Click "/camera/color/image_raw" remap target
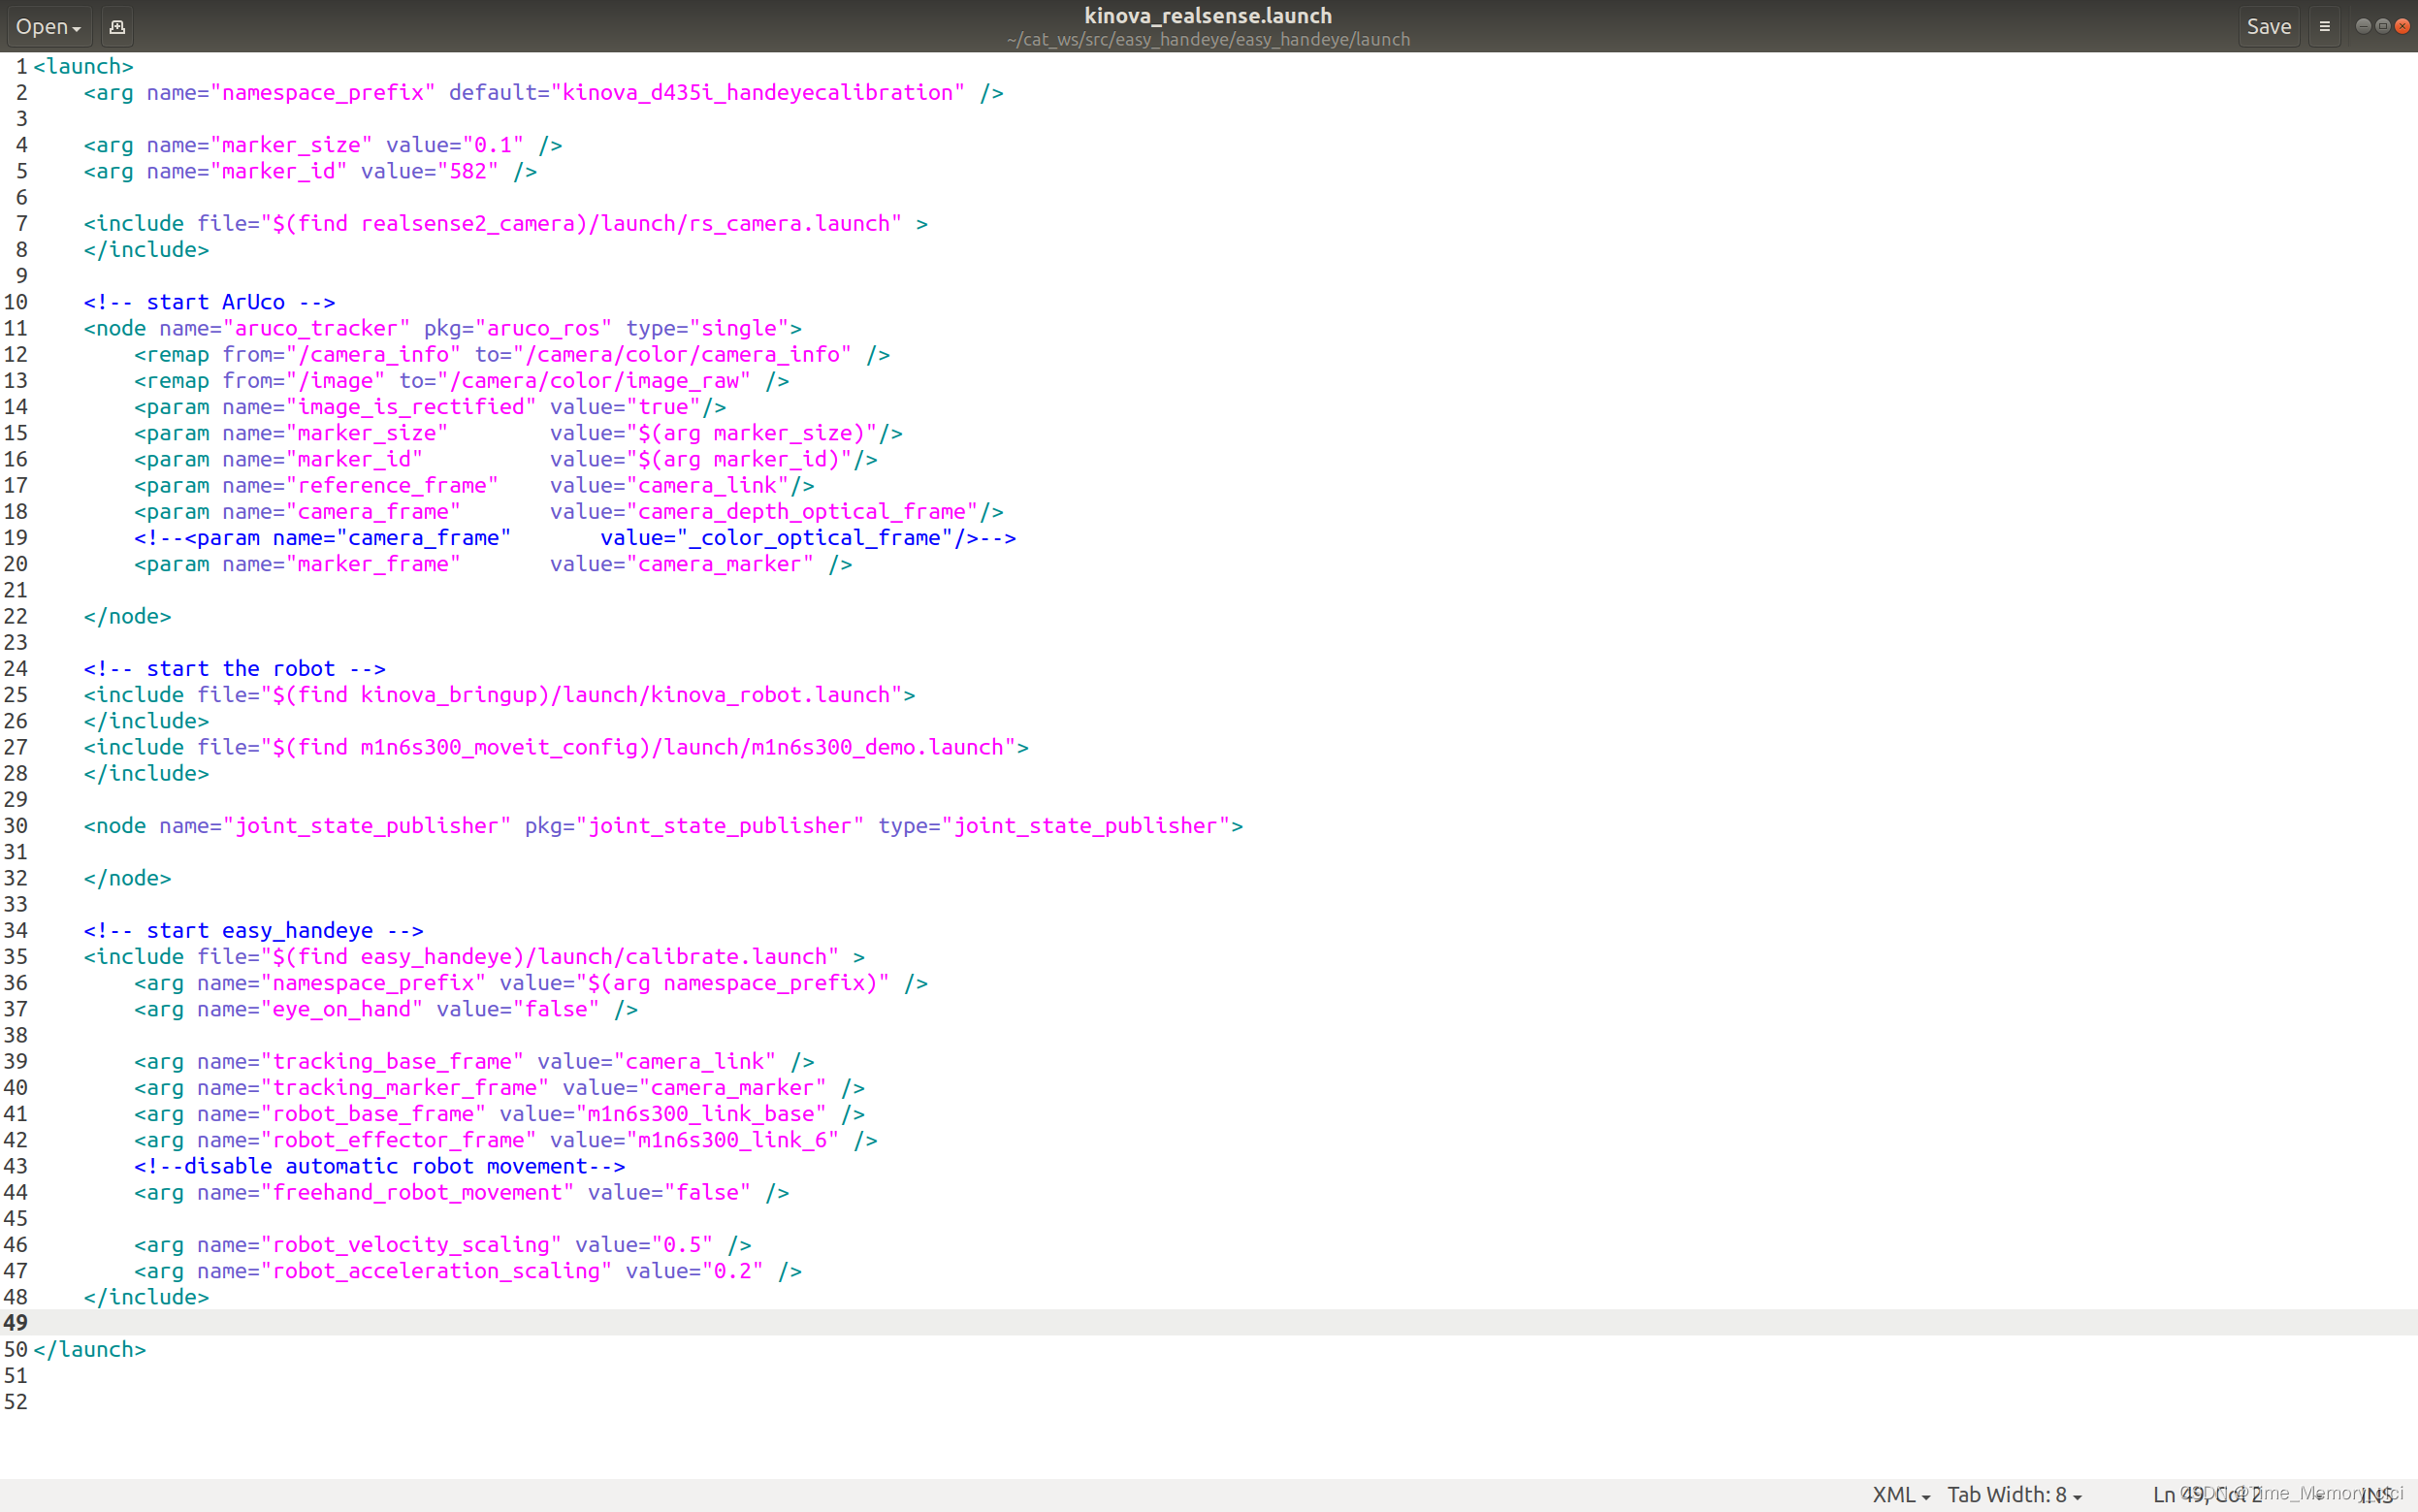Image resolution: width=2418 pixels, height=1512 pixels. click(x=594, y=380)
